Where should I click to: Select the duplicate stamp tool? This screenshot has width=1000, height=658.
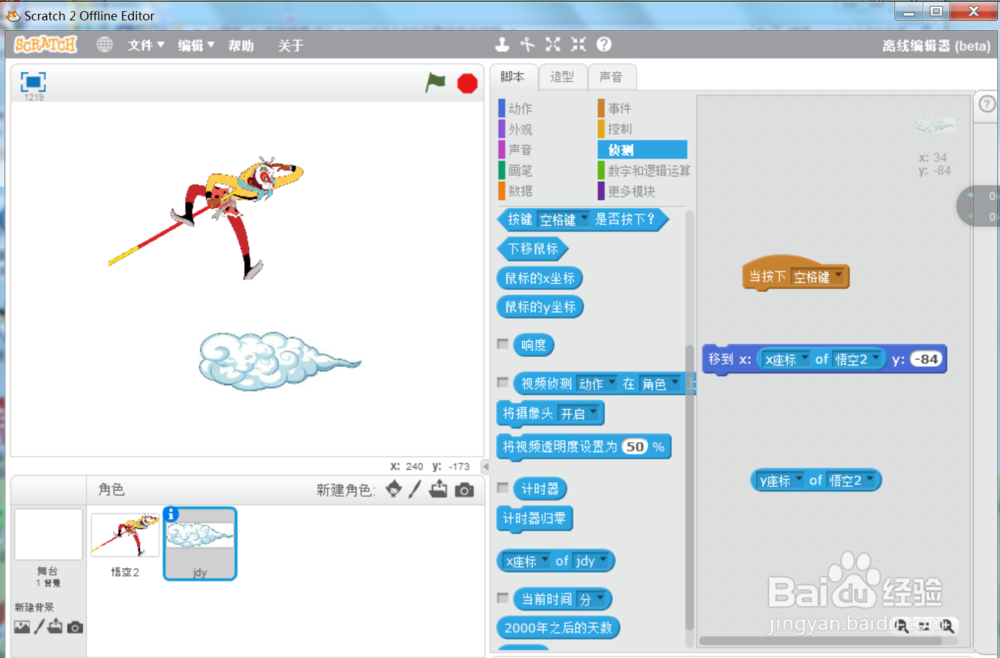point(503,44)
